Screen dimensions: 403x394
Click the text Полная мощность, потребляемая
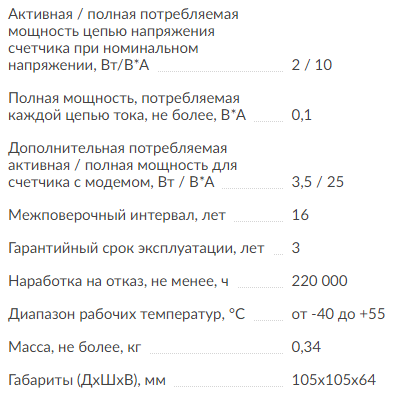click(124, 99)
